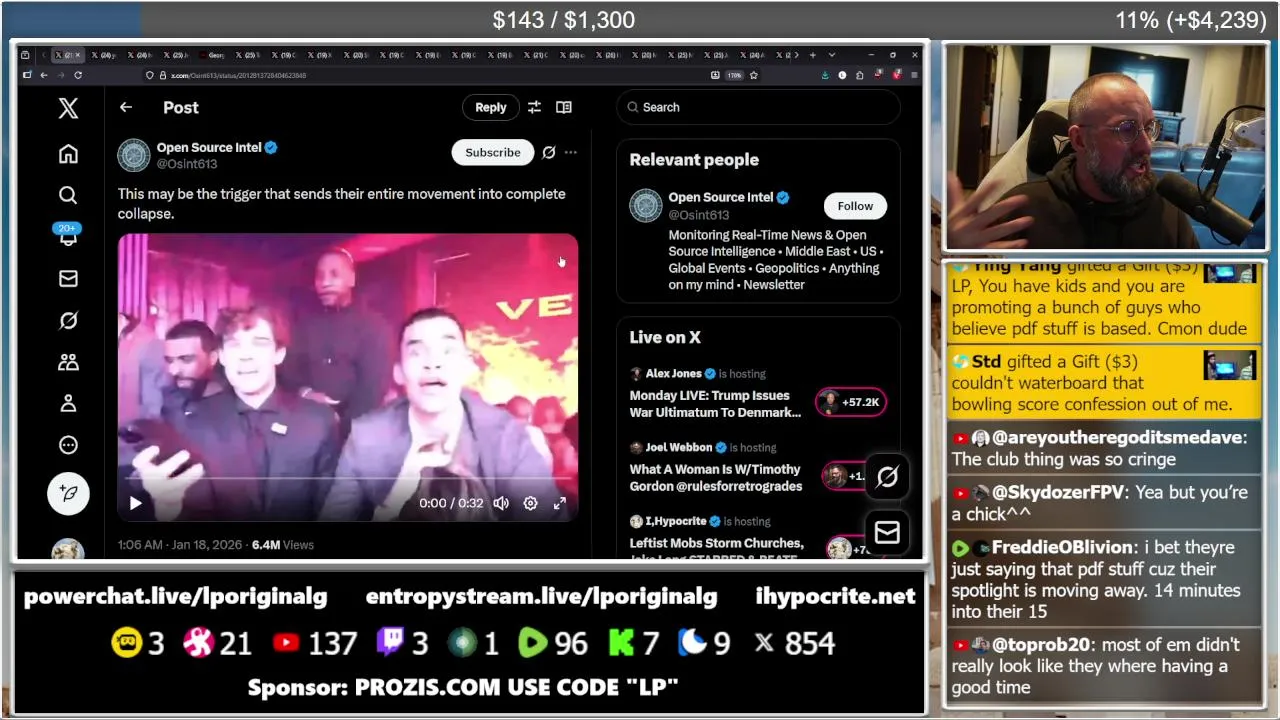Click the Open Source Intel bio text
The image size is (1280, 720).
click(x=775, y=260)
